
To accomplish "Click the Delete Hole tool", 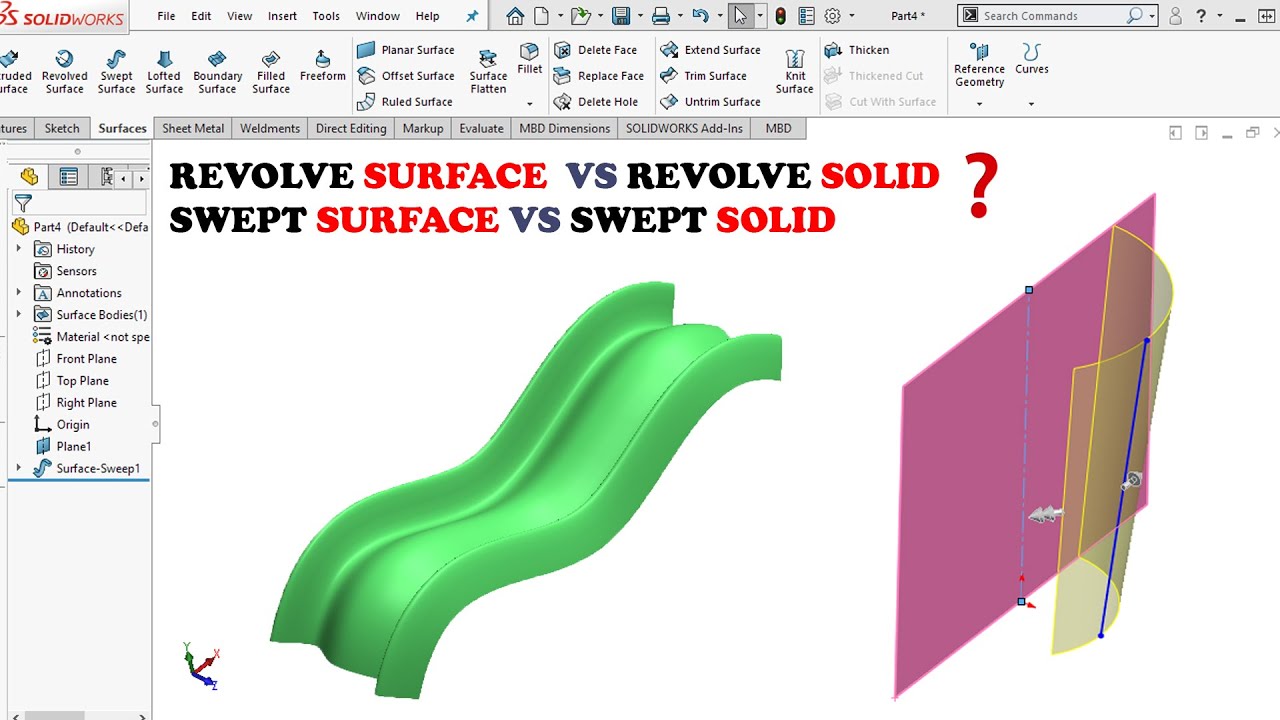I will 595,102.
